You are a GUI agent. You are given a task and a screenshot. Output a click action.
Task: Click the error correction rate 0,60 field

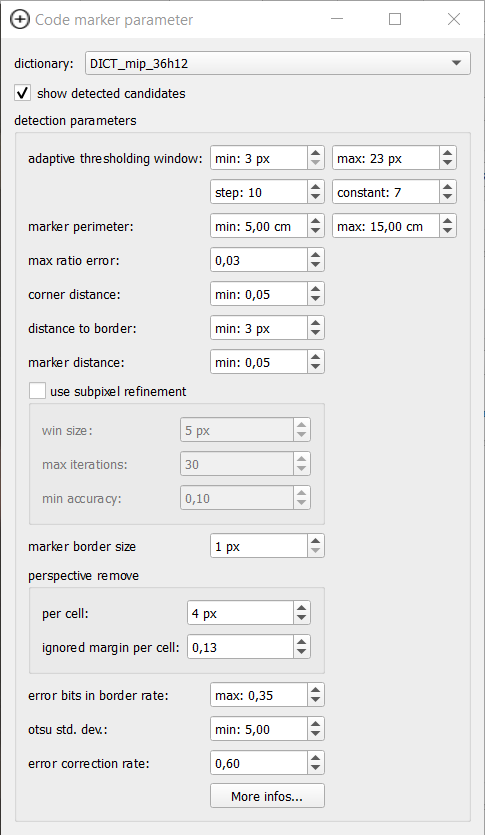(x=259, y=764)
